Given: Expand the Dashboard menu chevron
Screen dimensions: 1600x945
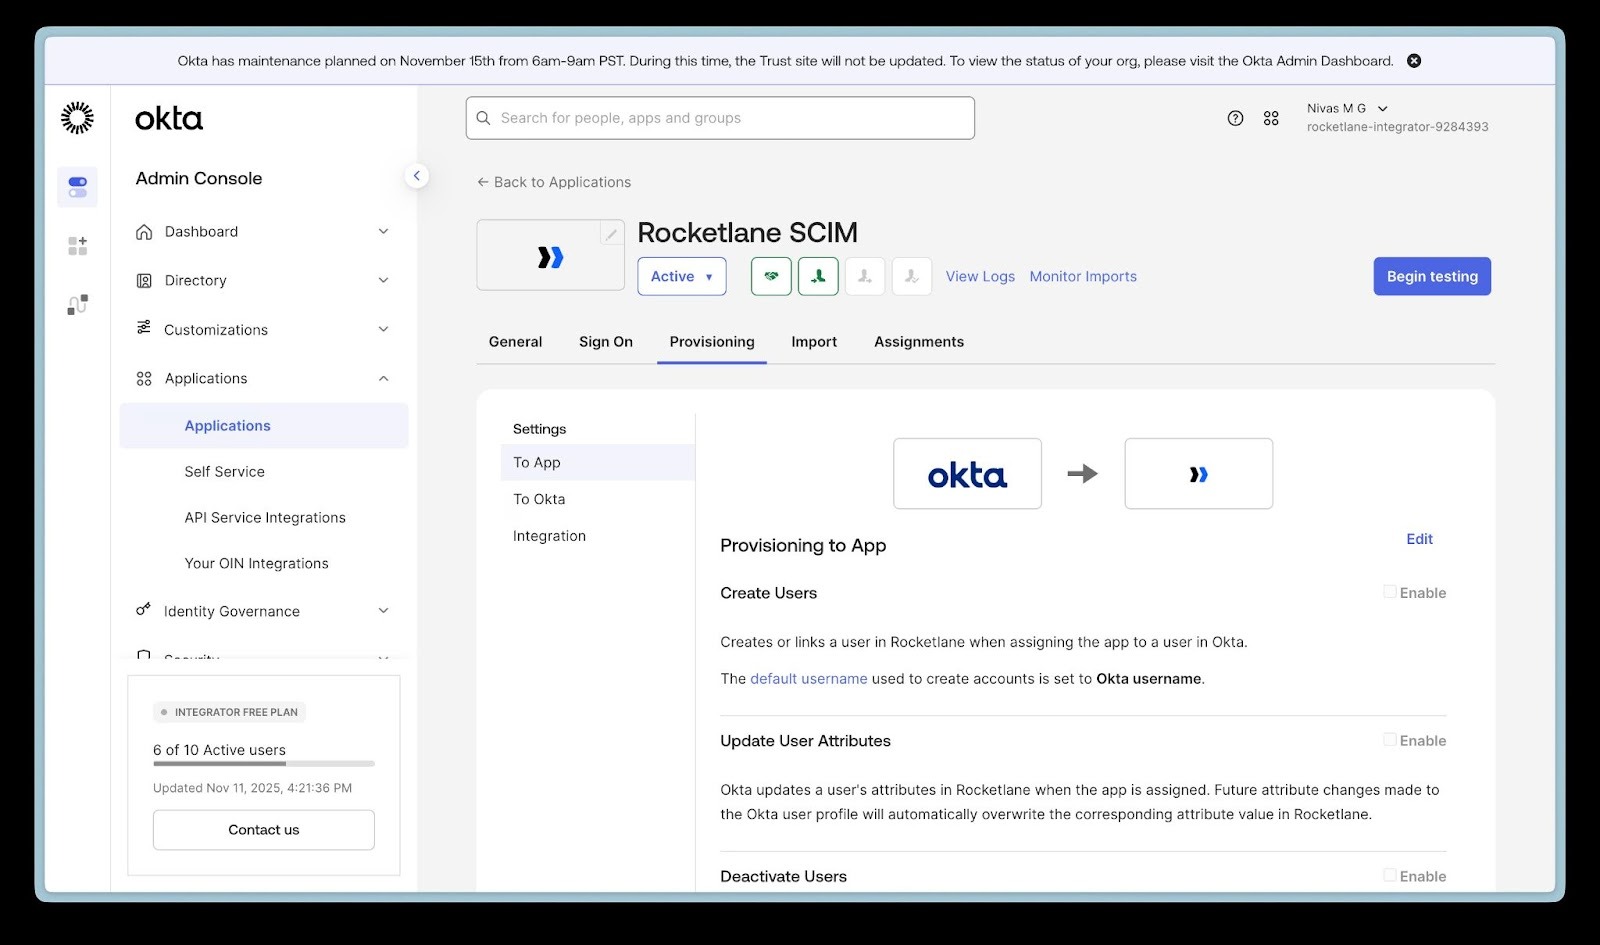Looking at the screenshot, I should click(x=383, y=232).
